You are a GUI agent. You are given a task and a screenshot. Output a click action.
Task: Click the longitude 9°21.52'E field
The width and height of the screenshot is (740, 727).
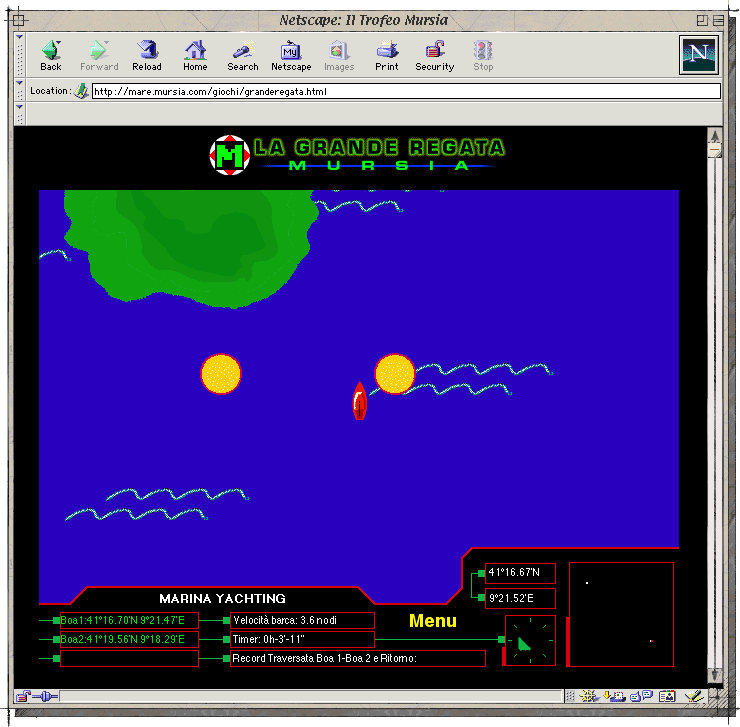pos(520,598)
